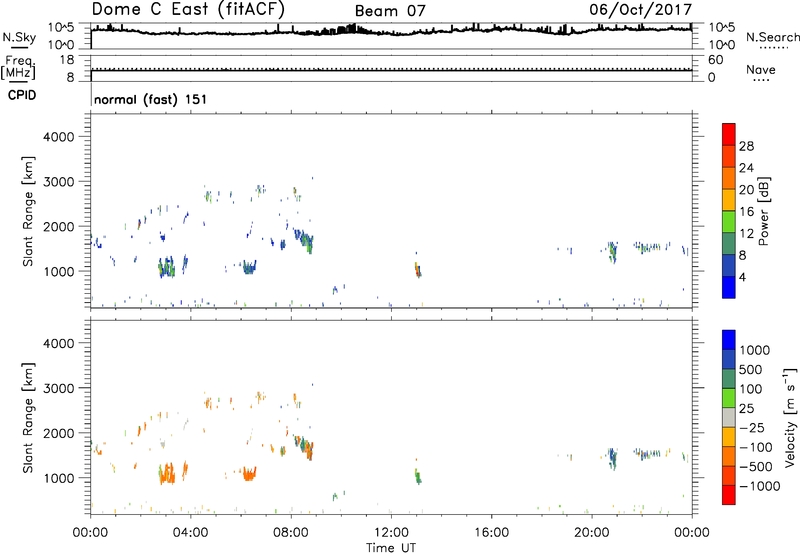Click the 'N.Search' legend label
The image size is (800, 554).
point(772,37)
